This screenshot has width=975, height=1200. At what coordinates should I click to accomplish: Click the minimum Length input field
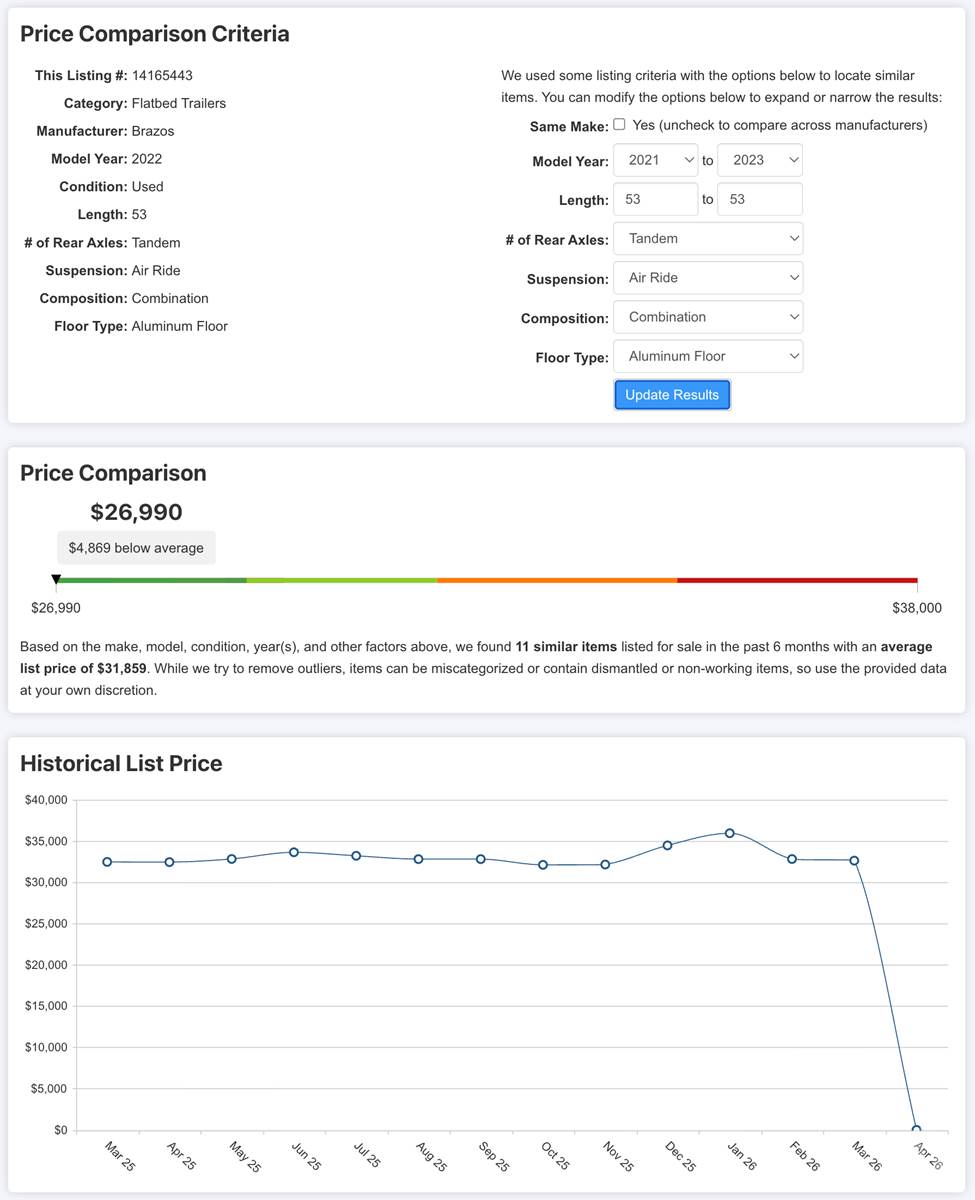point(655,200)
